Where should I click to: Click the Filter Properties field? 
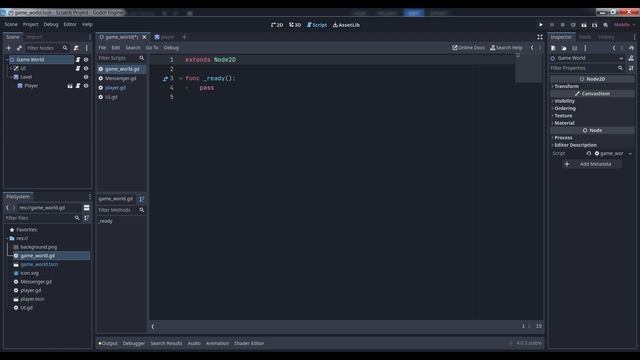coord(587,68)
